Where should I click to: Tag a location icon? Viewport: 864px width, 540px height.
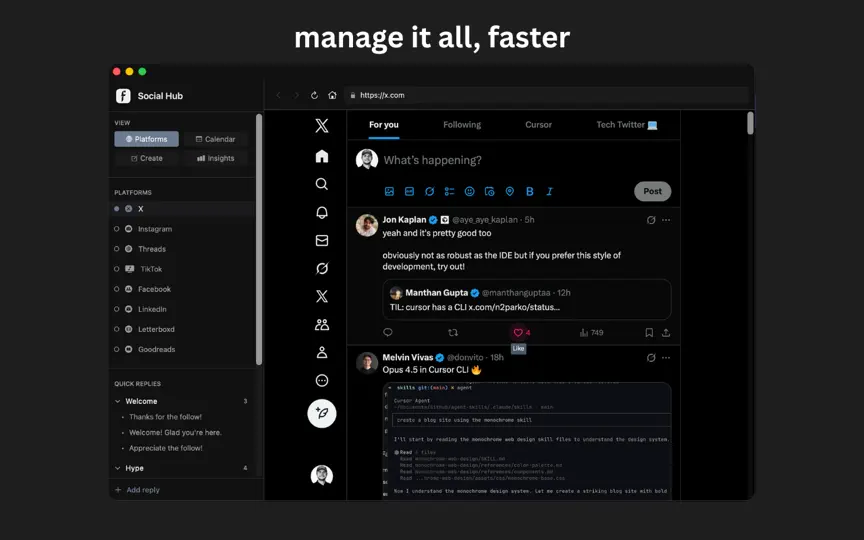[510, 191]
